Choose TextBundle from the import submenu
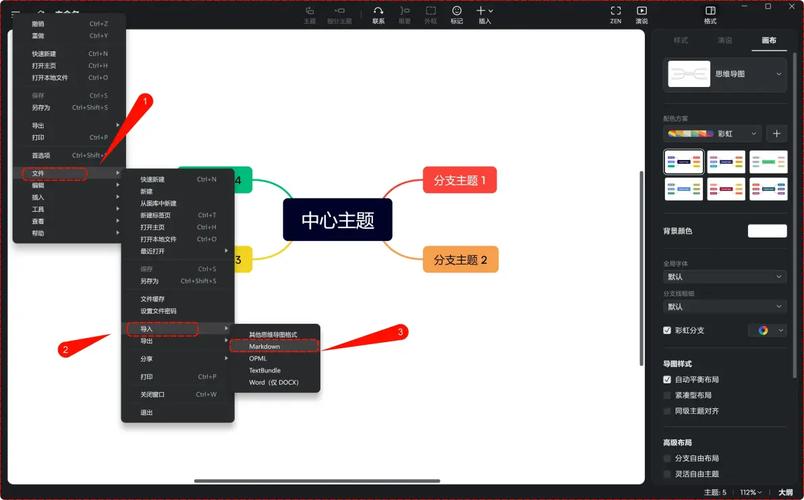The width and height of the screenshot is (804, 500). pos(274,370)
